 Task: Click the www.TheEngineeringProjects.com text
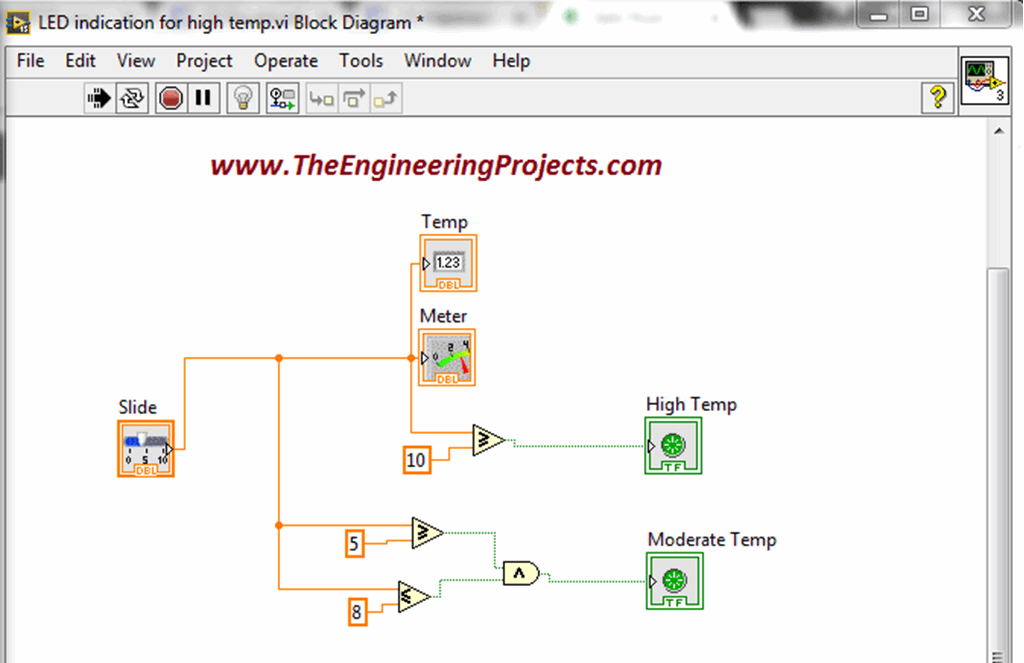point(434,165)
